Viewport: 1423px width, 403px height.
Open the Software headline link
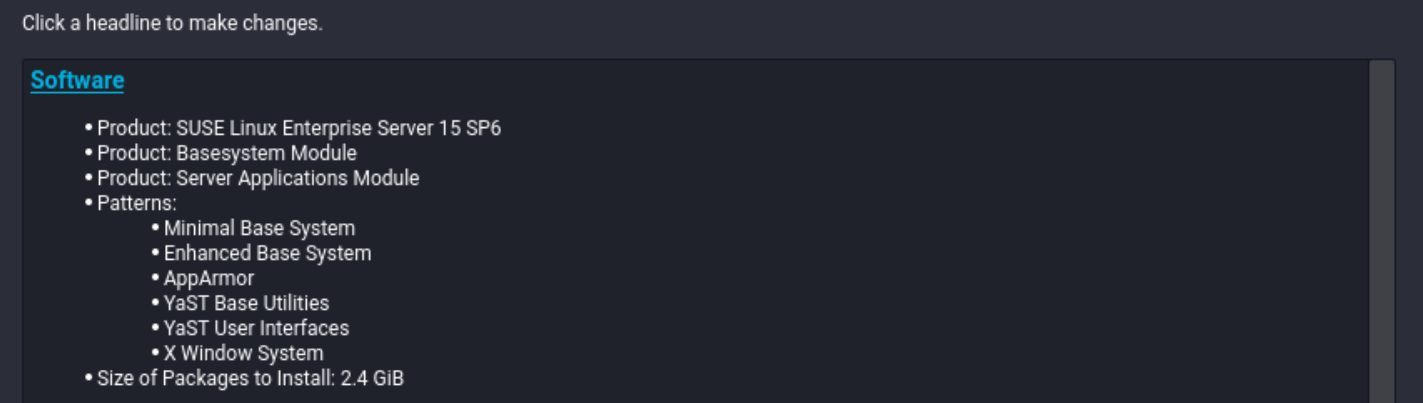[77, 81]
